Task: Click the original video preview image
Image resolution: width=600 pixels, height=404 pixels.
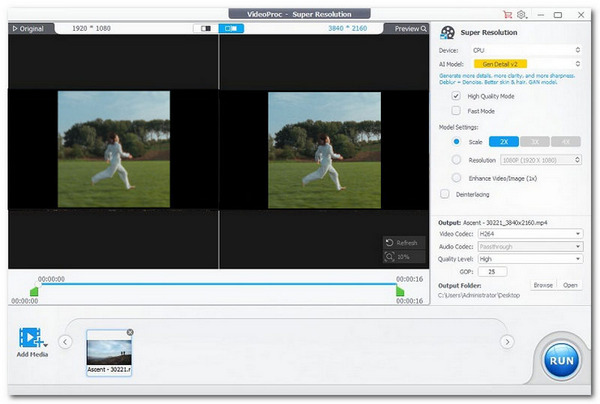Action: (114, 149)
